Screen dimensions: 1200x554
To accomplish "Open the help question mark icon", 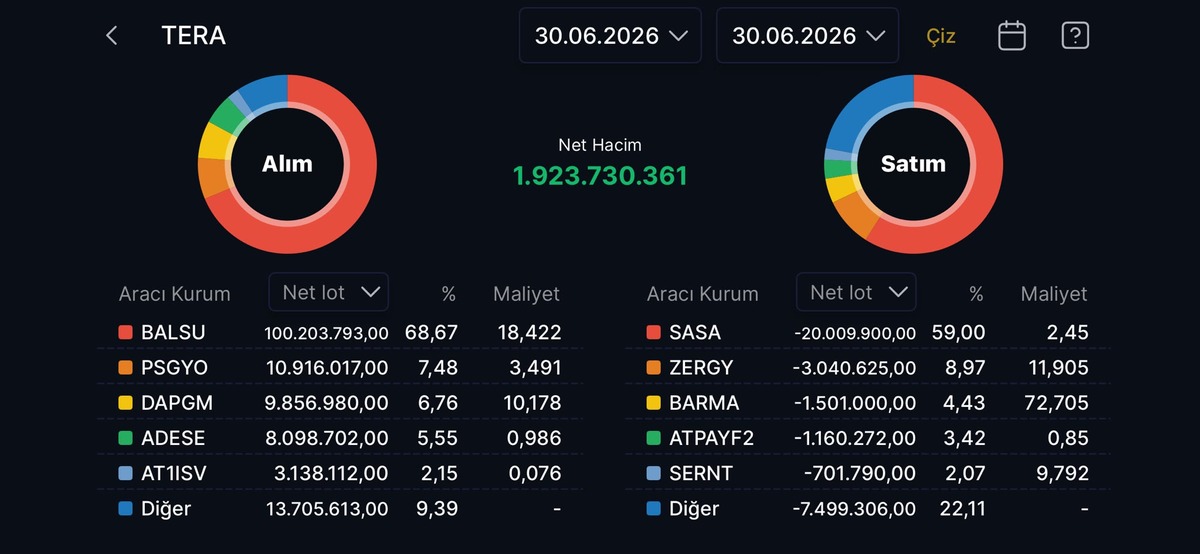I will [x=1075, y=36].
